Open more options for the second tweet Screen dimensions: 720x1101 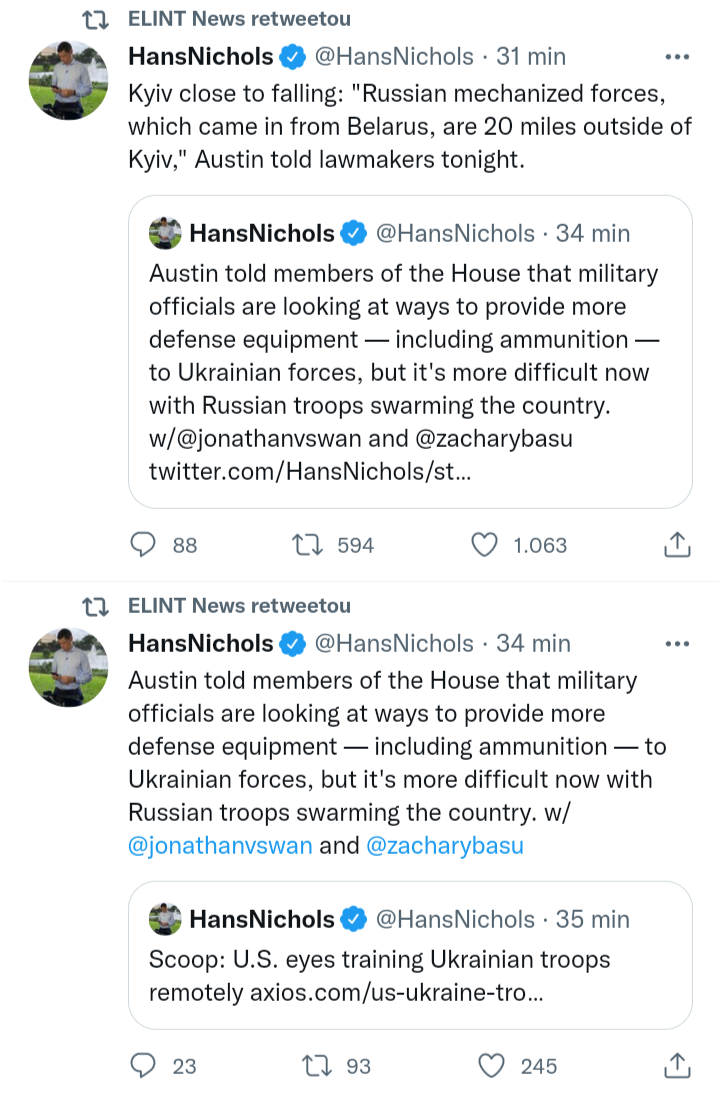point(677,643)
